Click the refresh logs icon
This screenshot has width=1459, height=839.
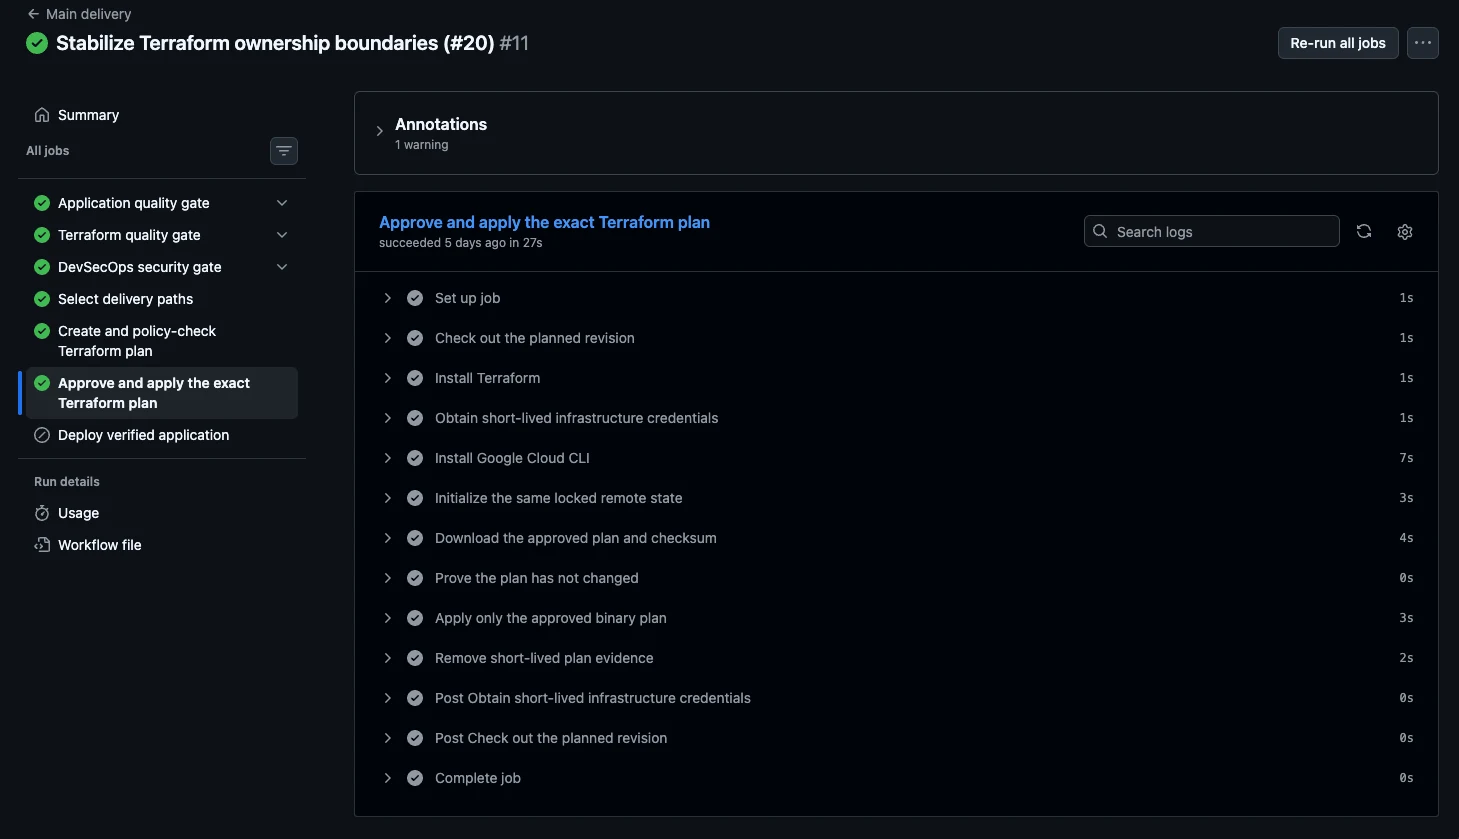[1364, 231]
